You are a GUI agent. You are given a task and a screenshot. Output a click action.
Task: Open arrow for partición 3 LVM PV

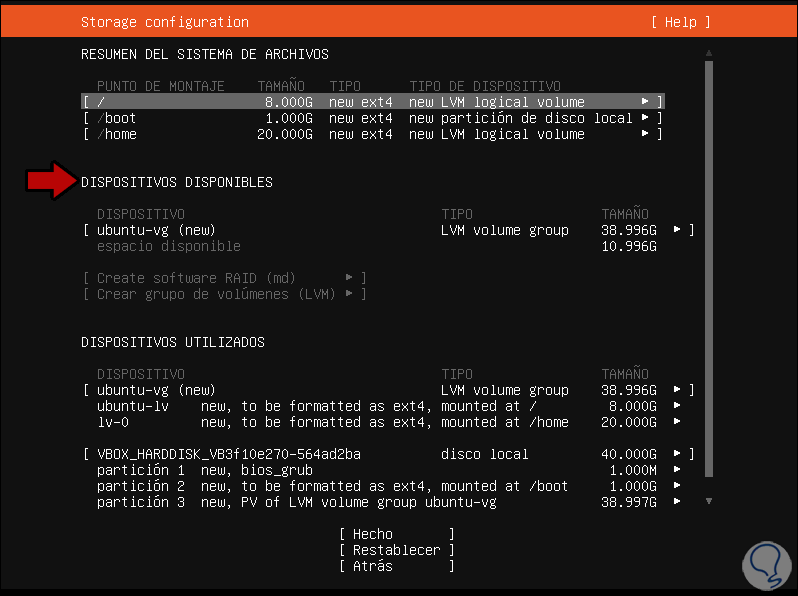[678, 502]
